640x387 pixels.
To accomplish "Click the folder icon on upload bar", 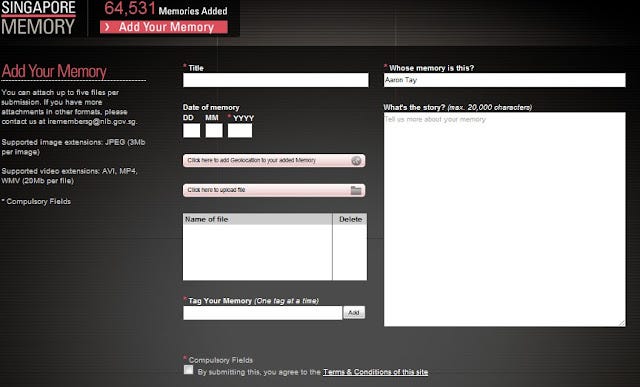I will [356, 190].
